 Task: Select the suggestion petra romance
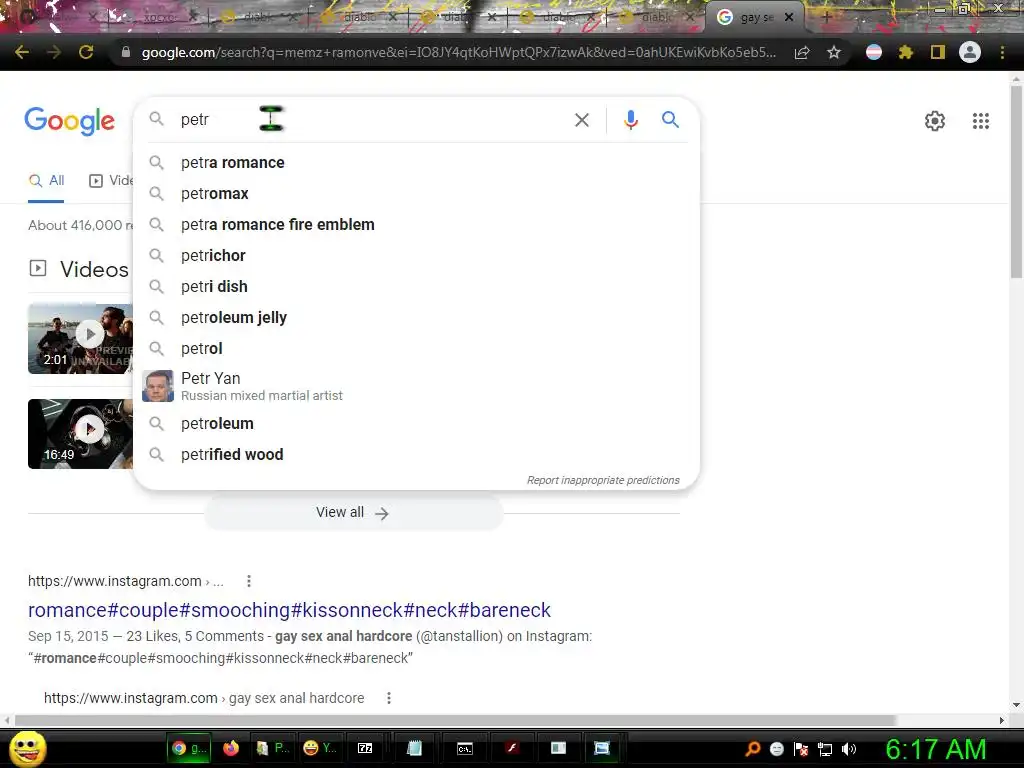pos(416,163)
